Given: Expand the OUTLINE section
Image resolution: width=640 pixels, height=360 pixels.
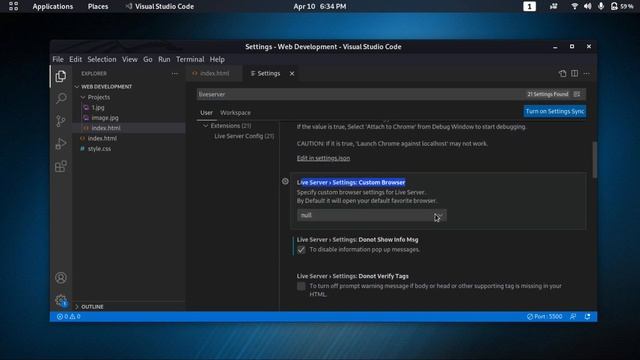Looking at the screenshot, I should (89, 307).
